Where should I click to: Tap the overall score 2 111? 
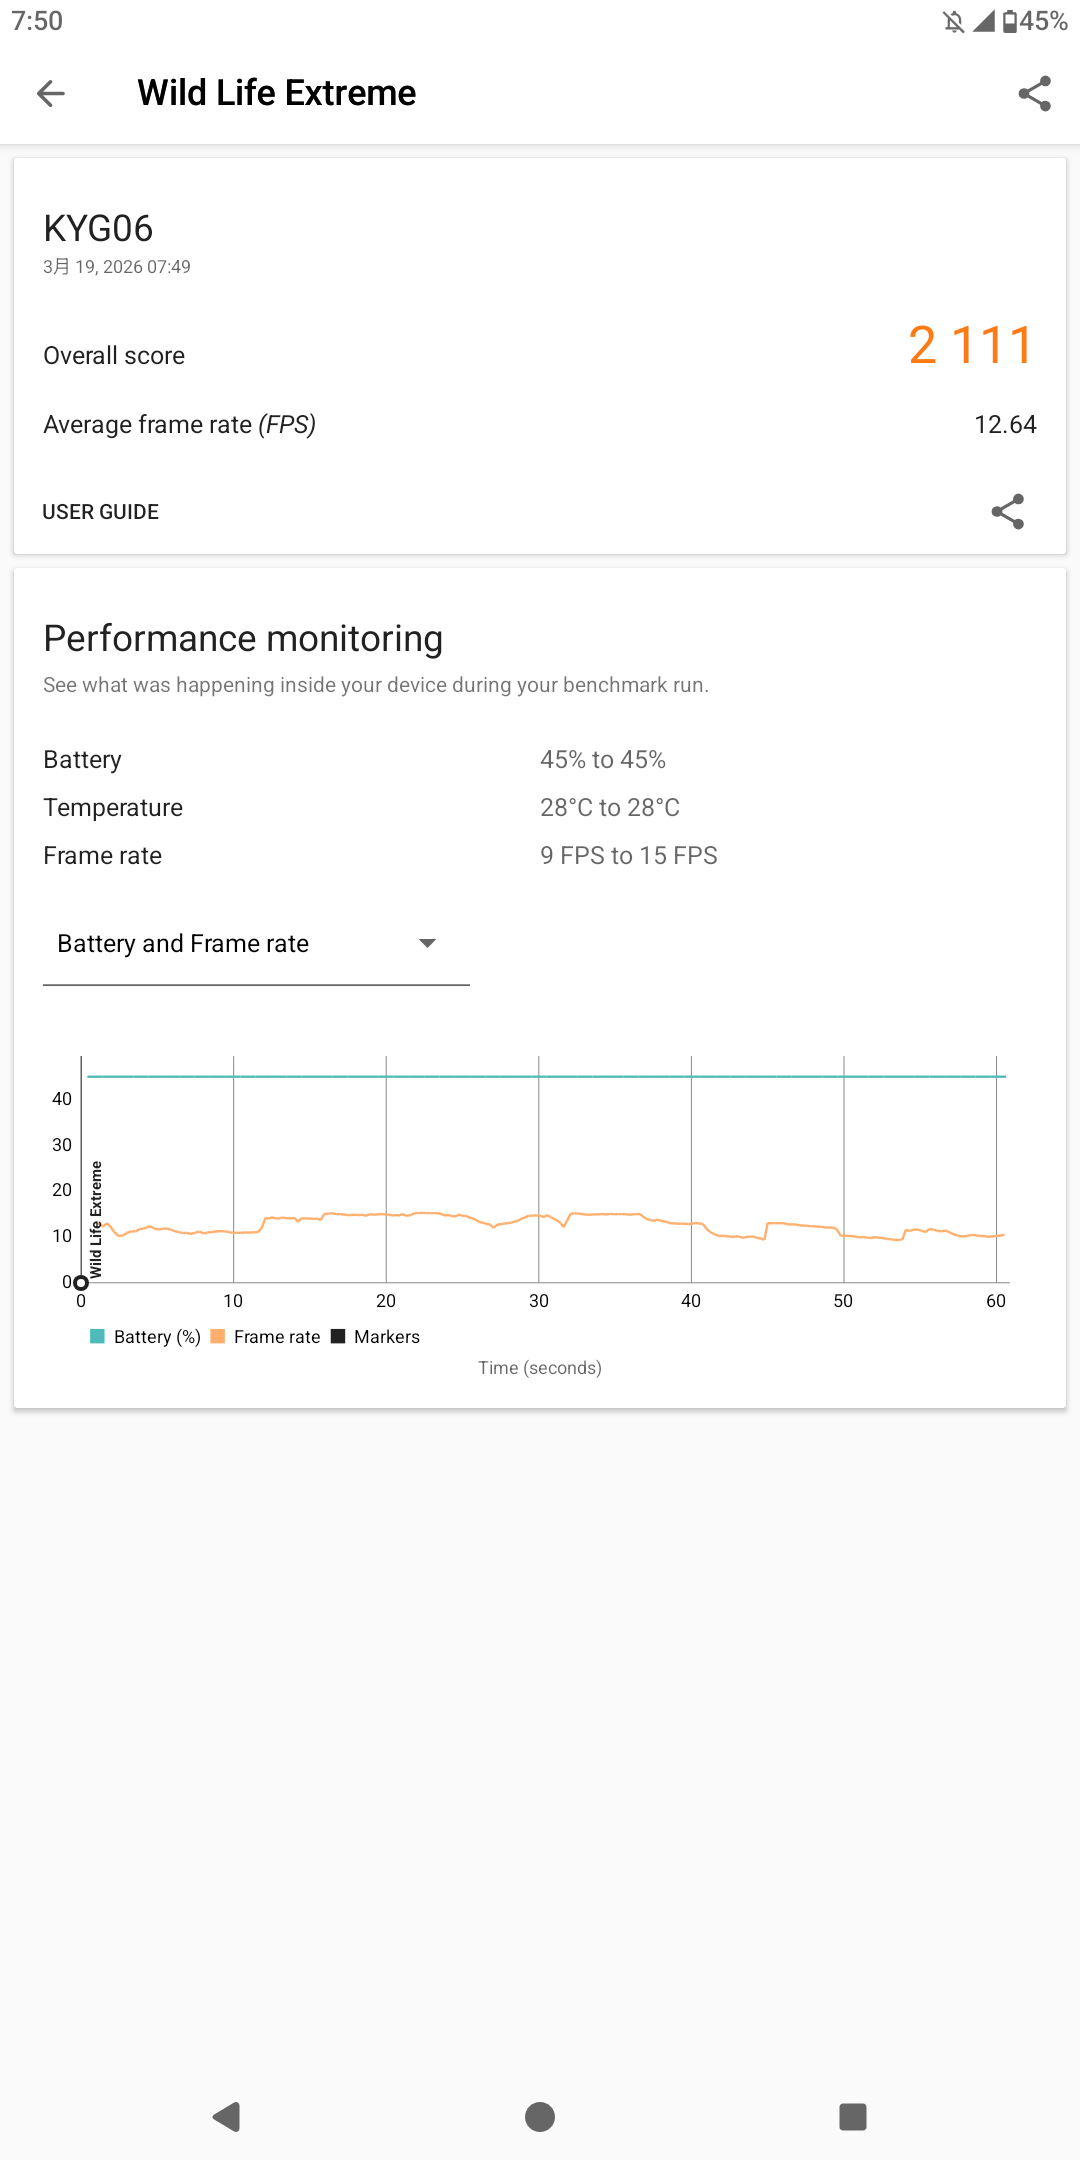pyautogui.click(x=970, y=346)
